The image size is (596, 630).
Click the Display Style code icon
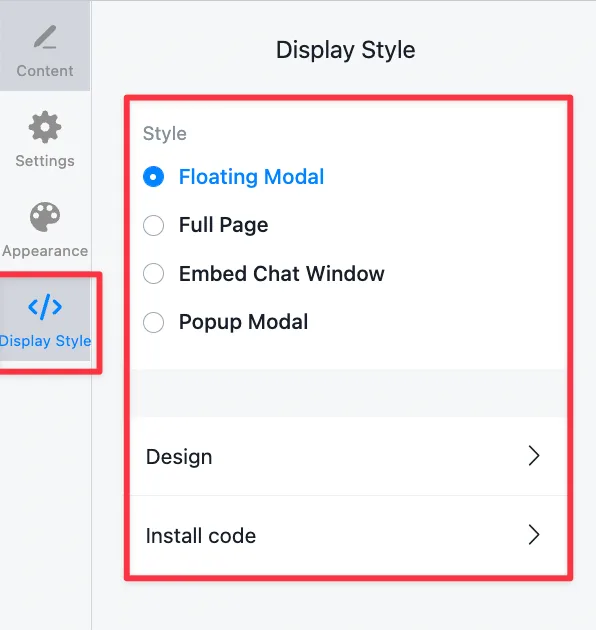coord(45,307)
